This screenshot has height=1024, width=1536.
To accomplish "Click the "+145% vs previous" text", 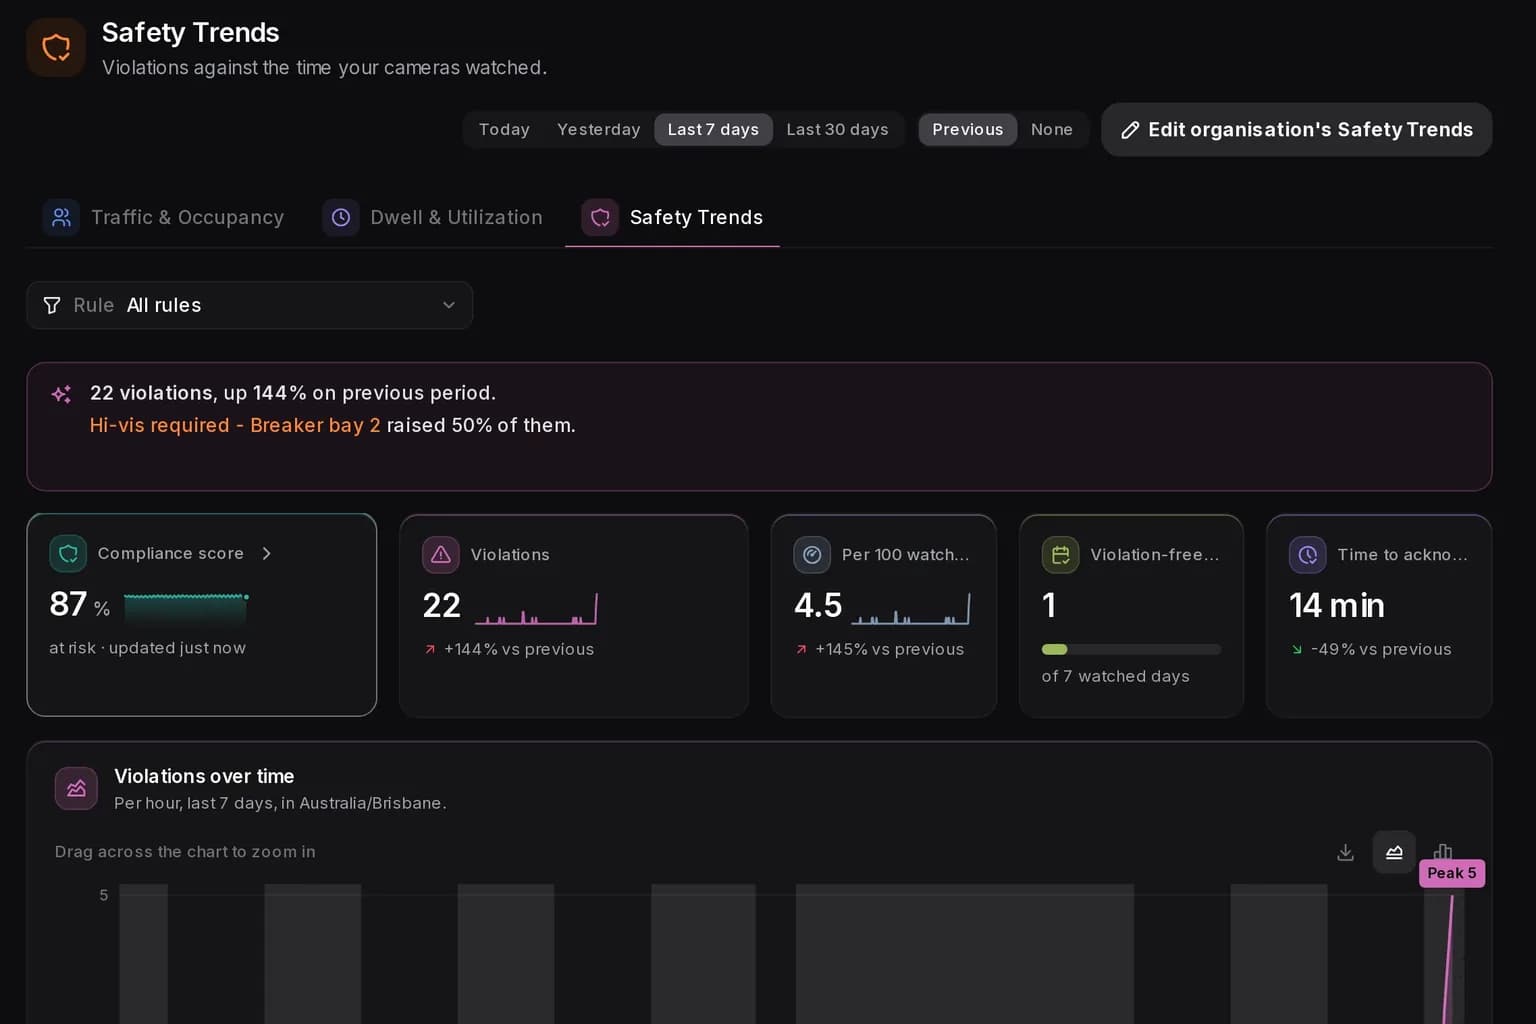I will (x=890, y=650).
